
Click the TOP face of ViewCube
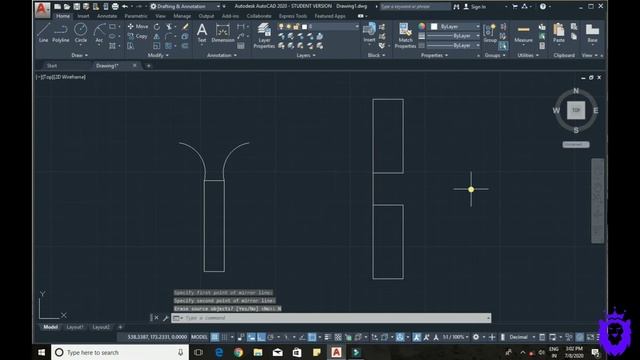[x=576, y=110]
